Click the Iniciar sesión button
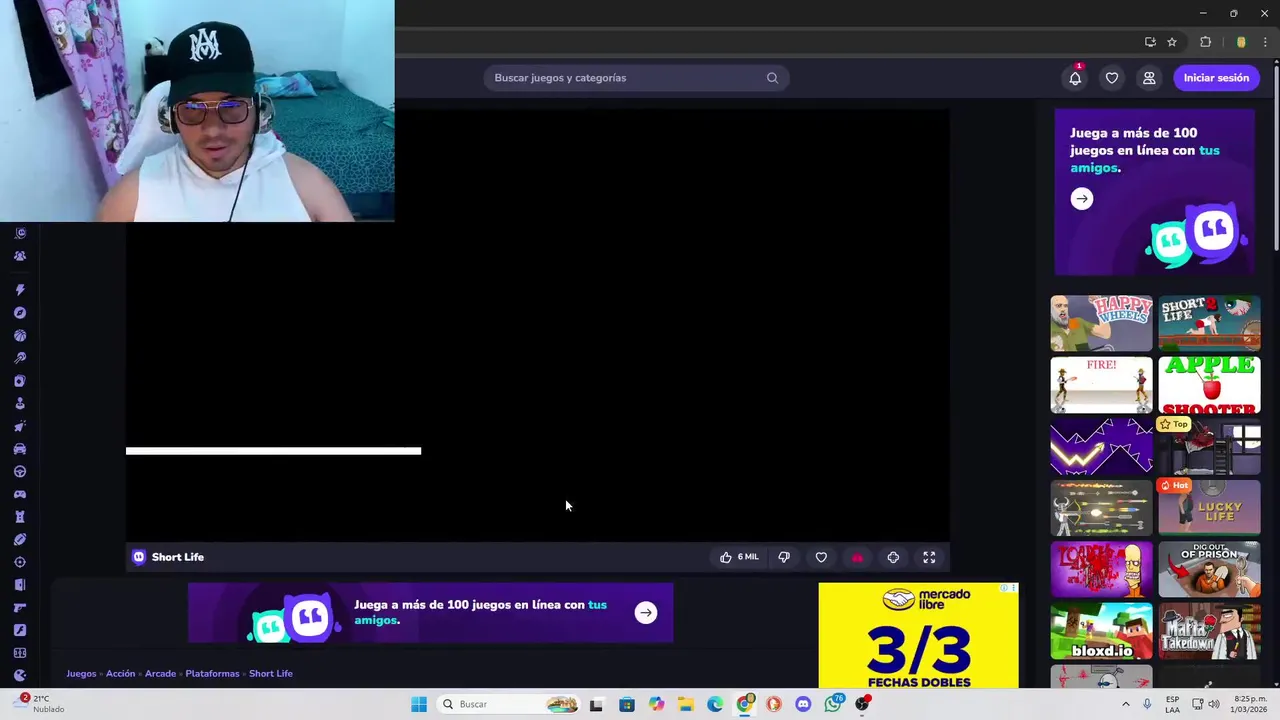This screenshot has height=720, width=1280. click(1216, 78)
